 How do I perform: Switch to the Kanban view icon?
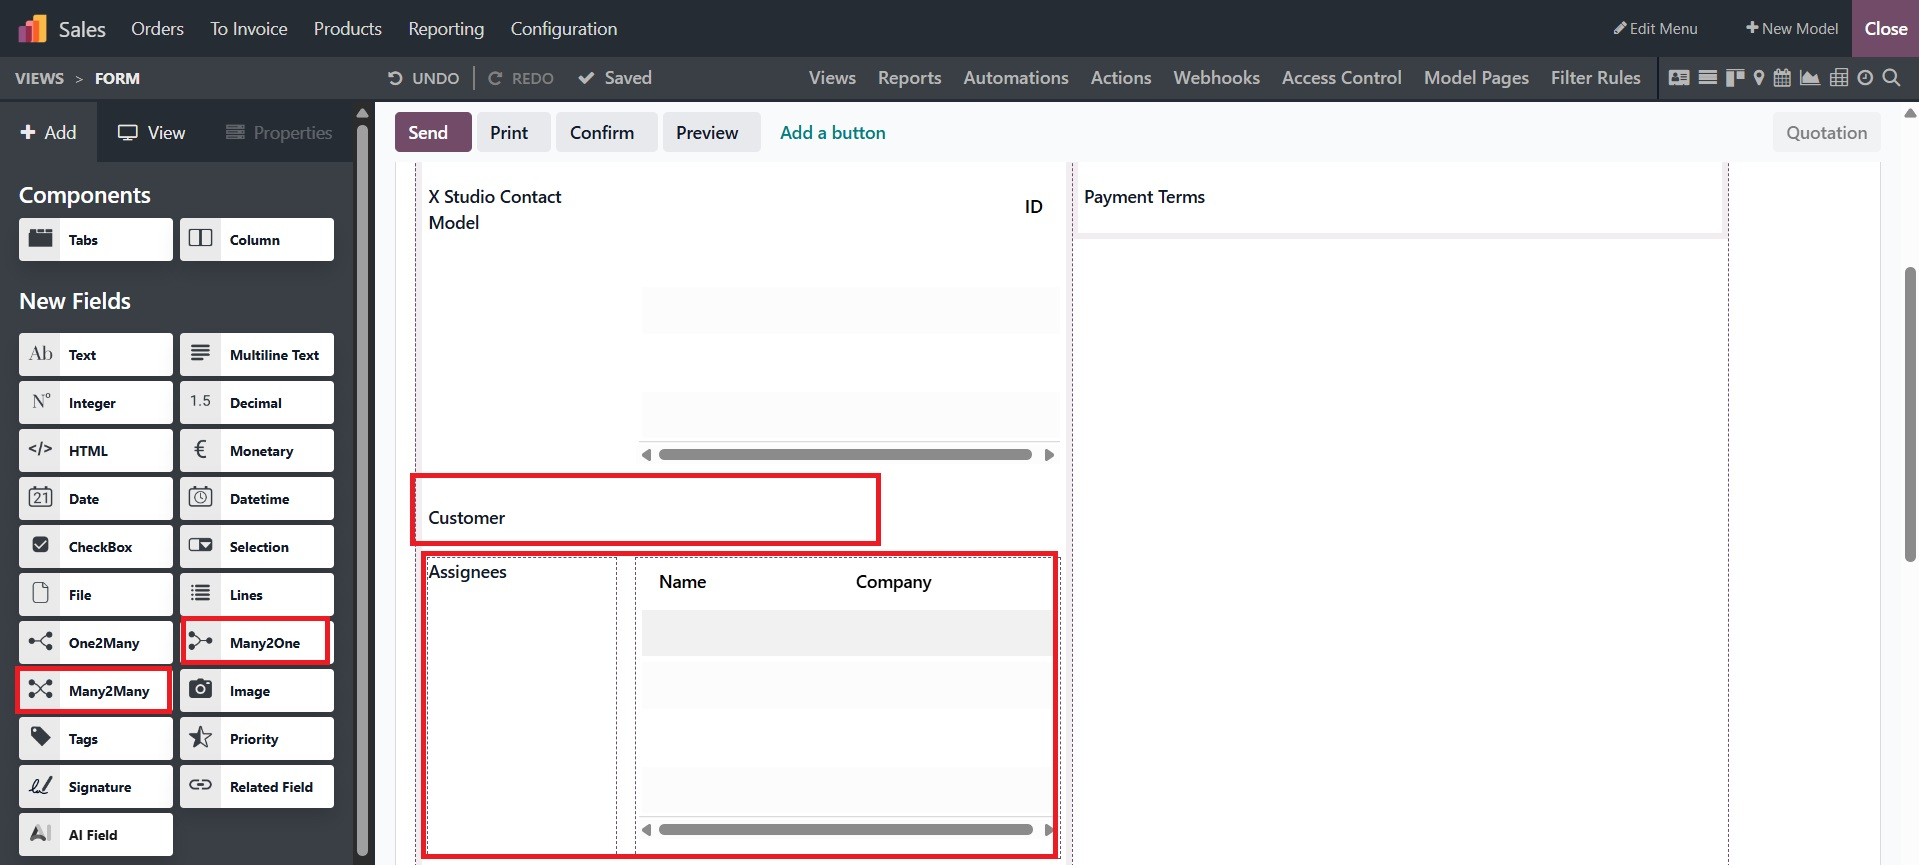pos(1734,78)
